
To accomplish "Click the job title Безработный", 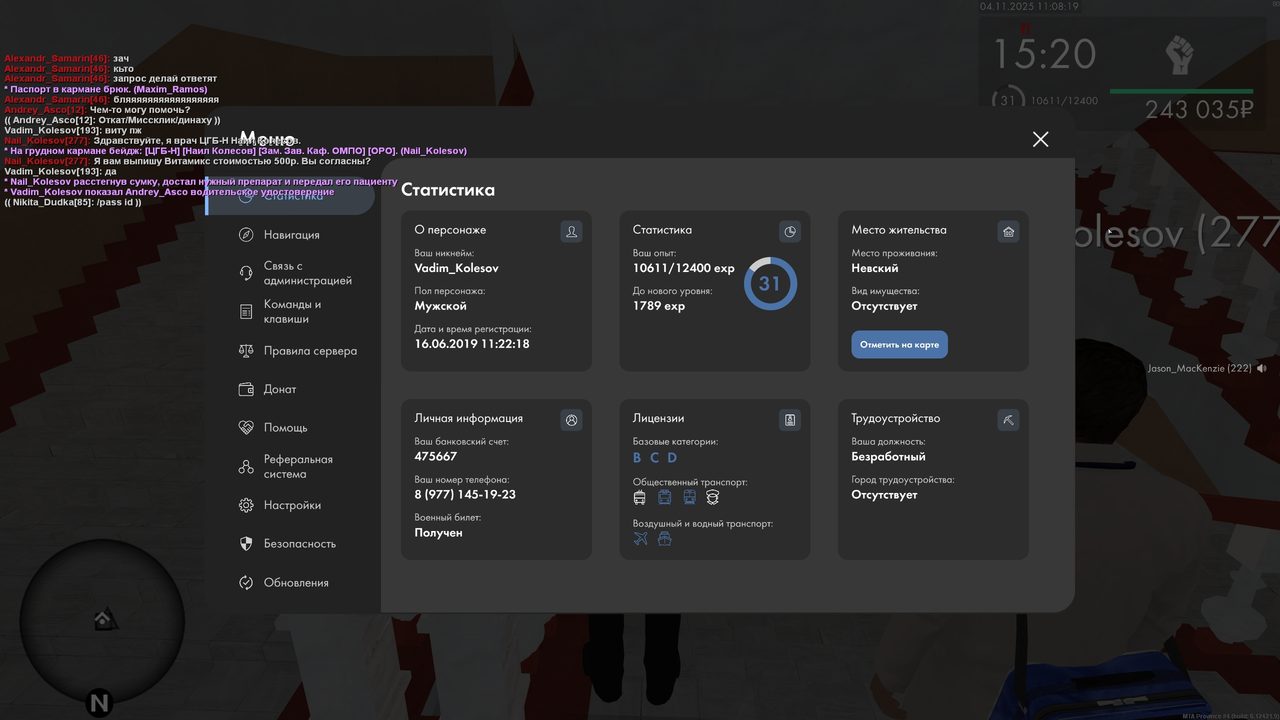I will coord(889,456).
